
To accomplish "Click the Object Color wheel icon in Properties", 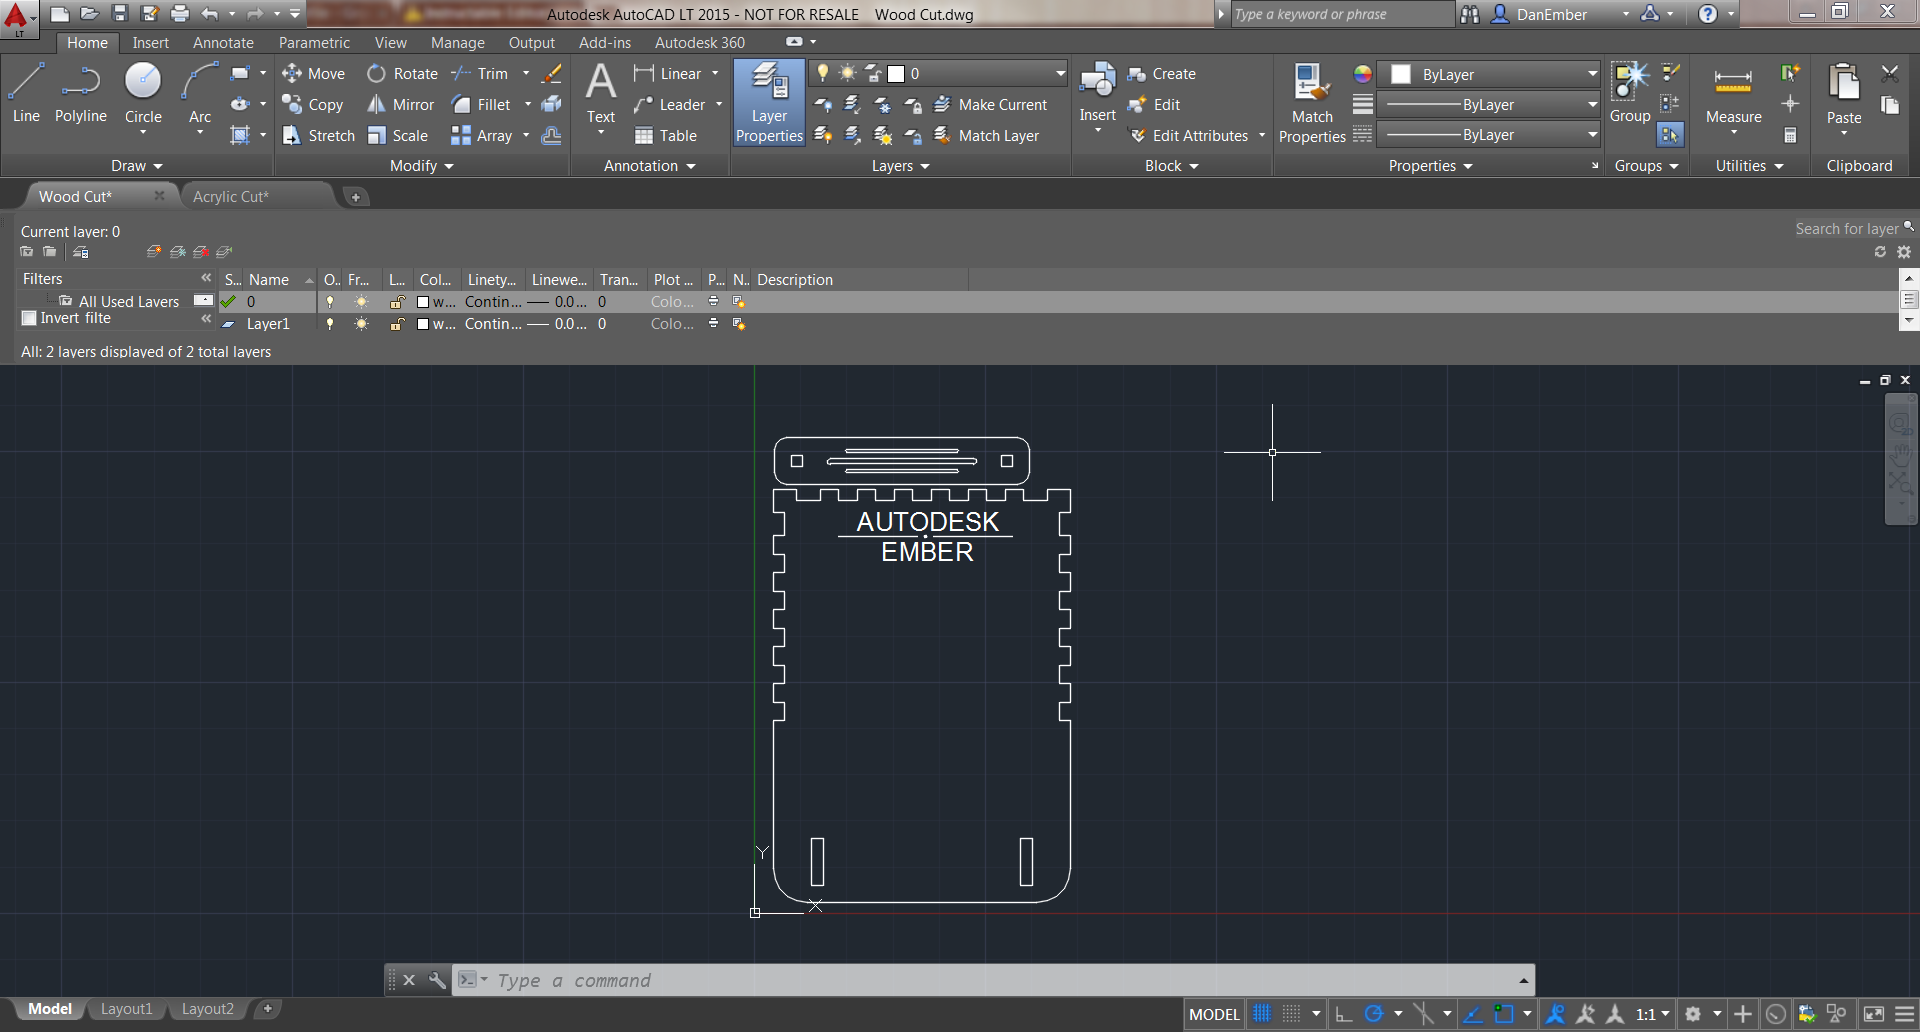I will (x=1363, y=74).
